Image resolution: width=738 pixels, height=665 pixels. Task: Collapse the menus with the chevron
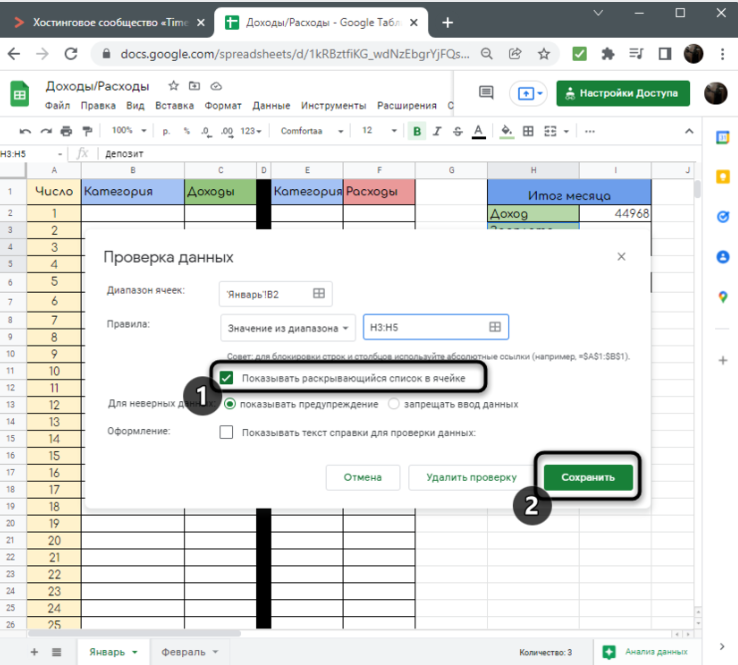689,131
